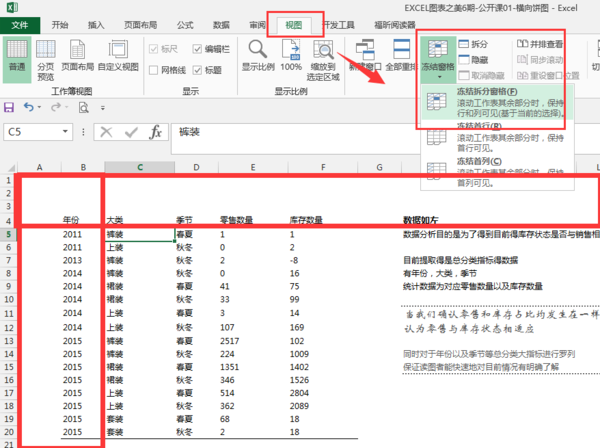Switch to 页面布局 view in workbook views
600x448 pixels.
77,55
